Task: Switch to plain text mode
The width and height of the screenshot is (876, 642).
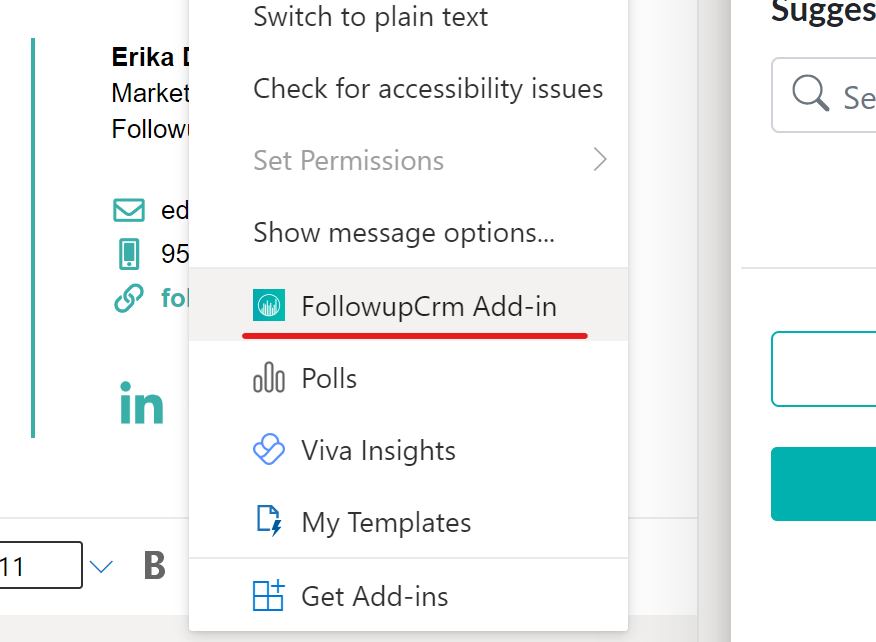Action: click(x=371, y=17)
